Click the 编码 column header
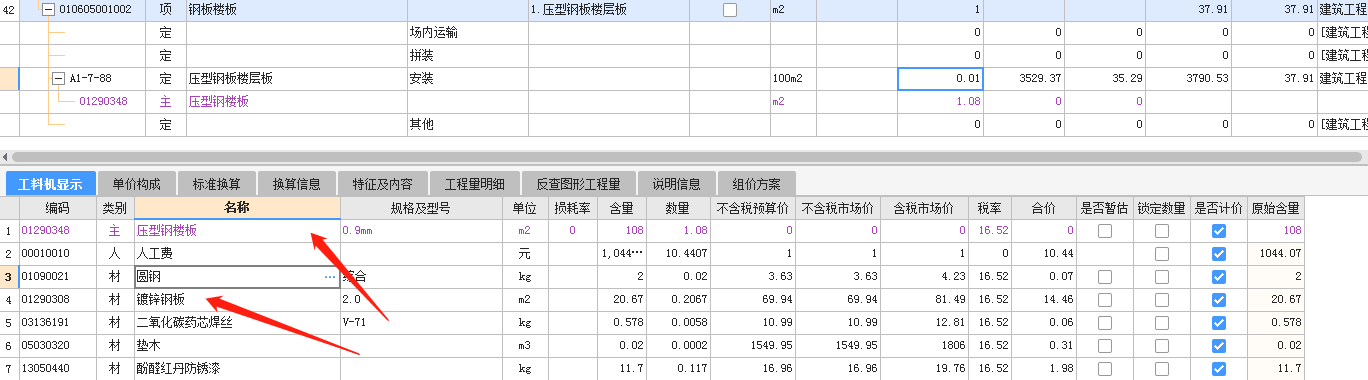 [x=57, y=208]
